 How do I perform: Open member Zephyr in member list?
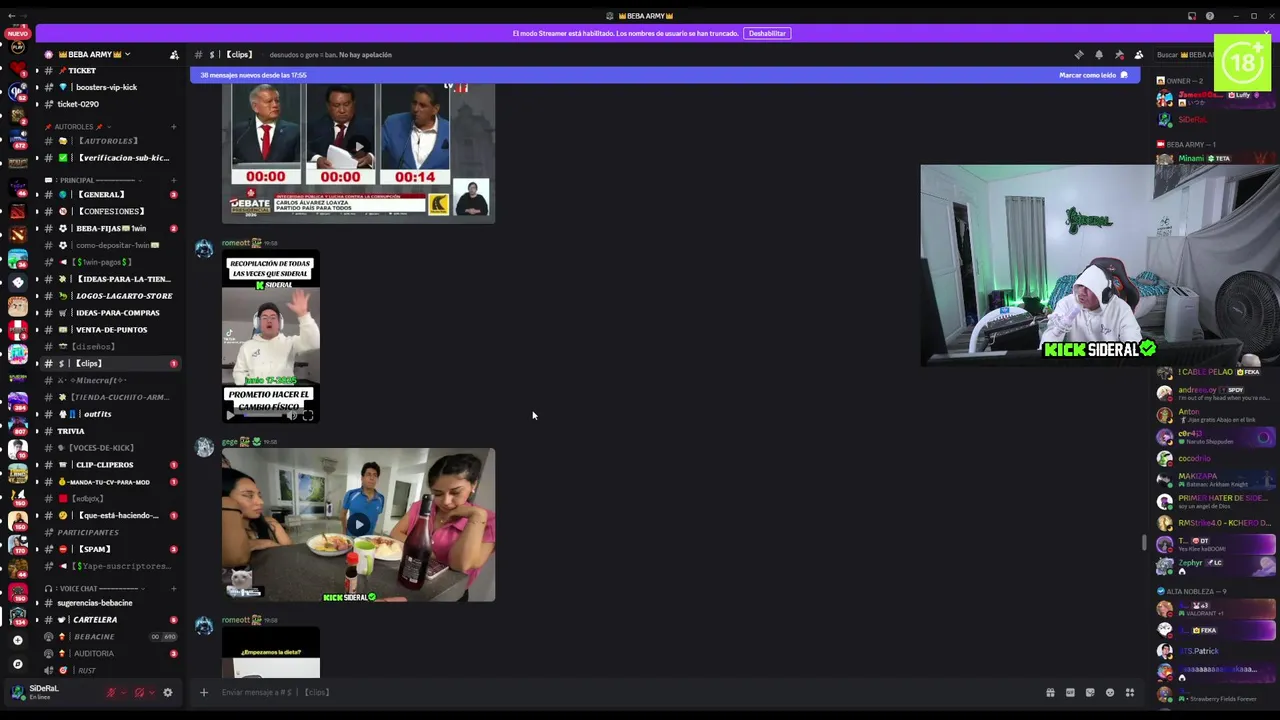coord(1215,566)
